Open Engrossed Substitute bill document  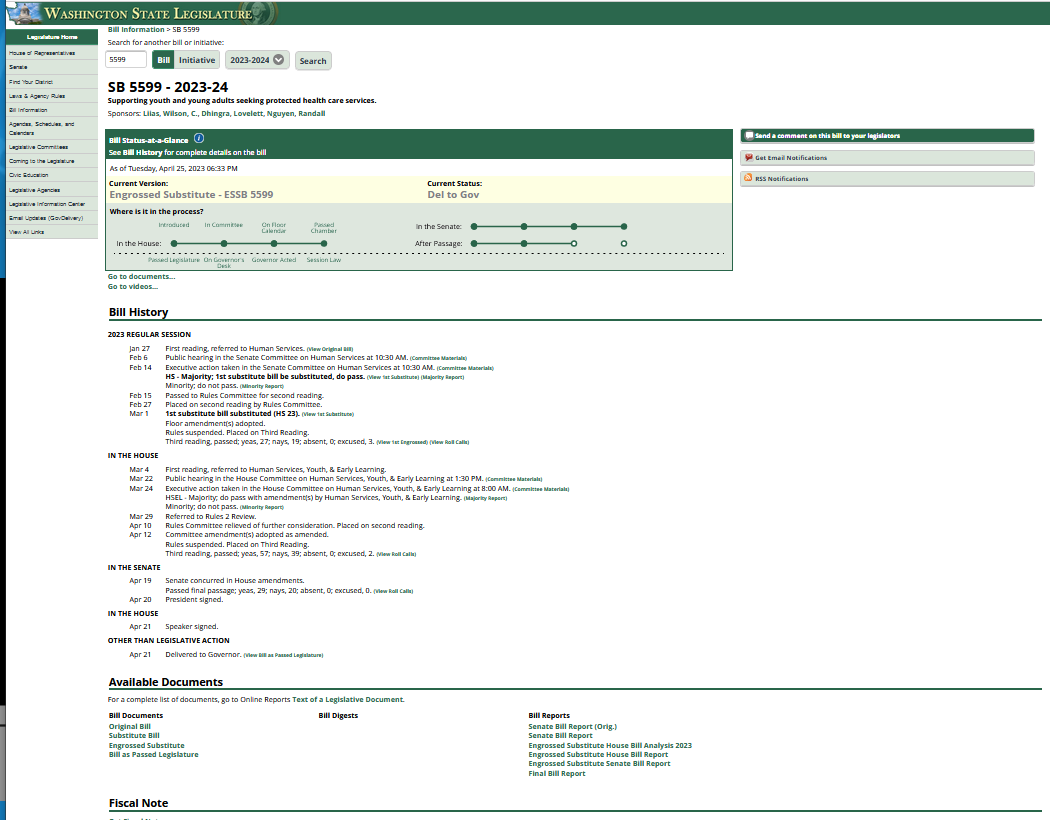[x=147, y=745]
